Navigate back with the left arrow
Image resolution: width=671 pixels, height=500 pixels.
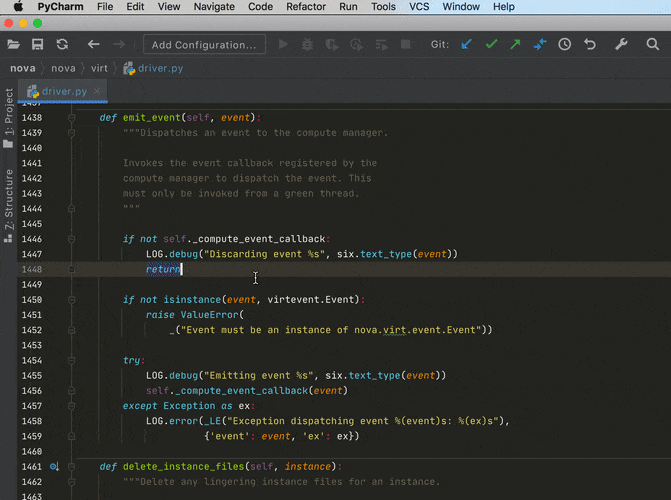[94, 44]
